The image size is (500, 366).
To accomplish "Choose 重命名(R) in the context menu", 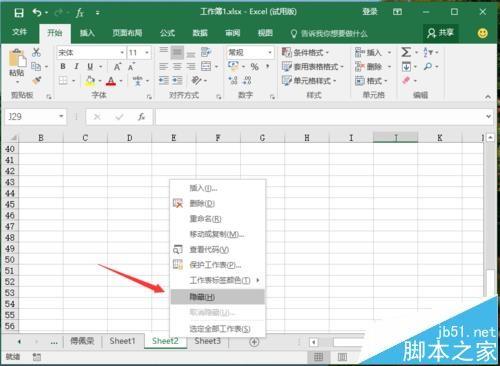I will pos(218,219).
